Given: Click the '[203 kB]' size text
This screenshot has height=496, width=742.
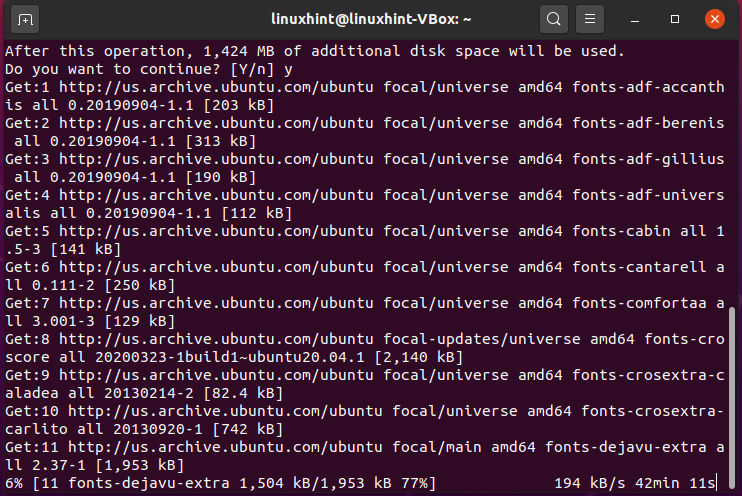Looking at the screenshot, I should (238, 105).
